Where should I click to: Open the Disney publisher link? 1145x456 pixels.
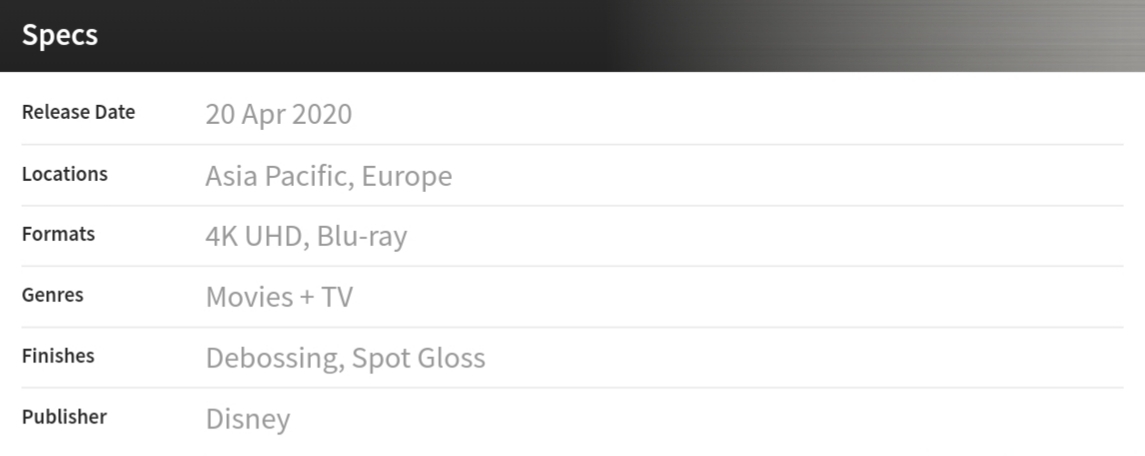pyautogui.click(x=247, y=418)
